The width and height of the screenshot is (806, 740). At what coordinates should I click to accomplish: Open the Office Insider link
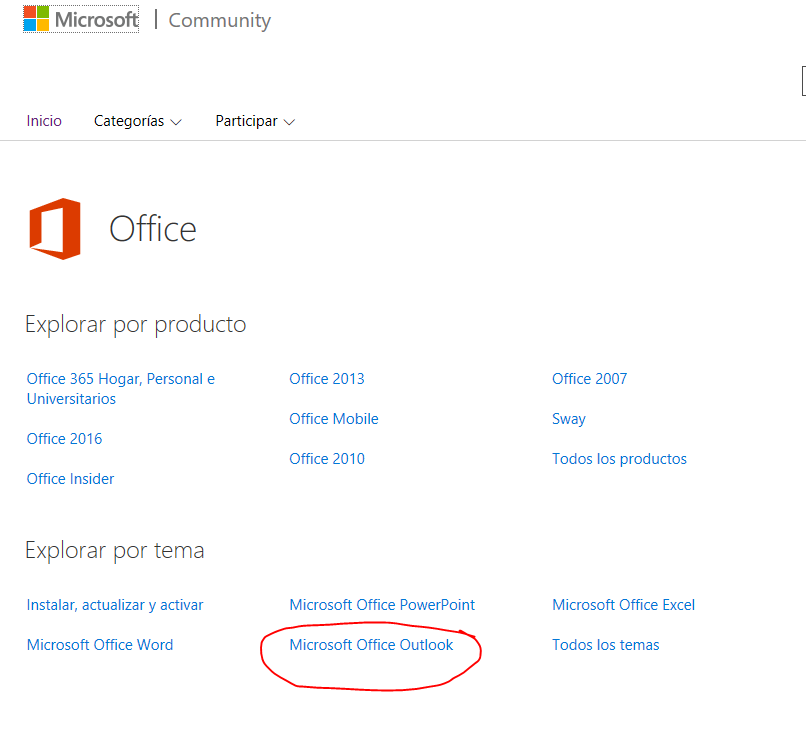tap(70, 479)
